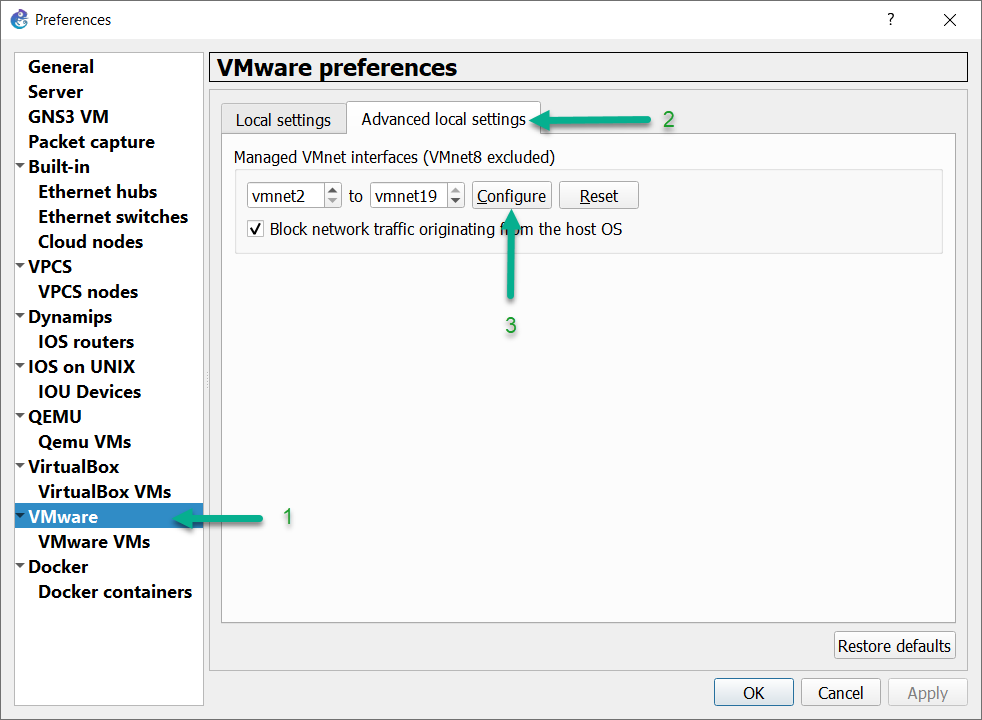Click the help question mark button
This screenshot has height=720, width=982.
[x=891, y=19]
